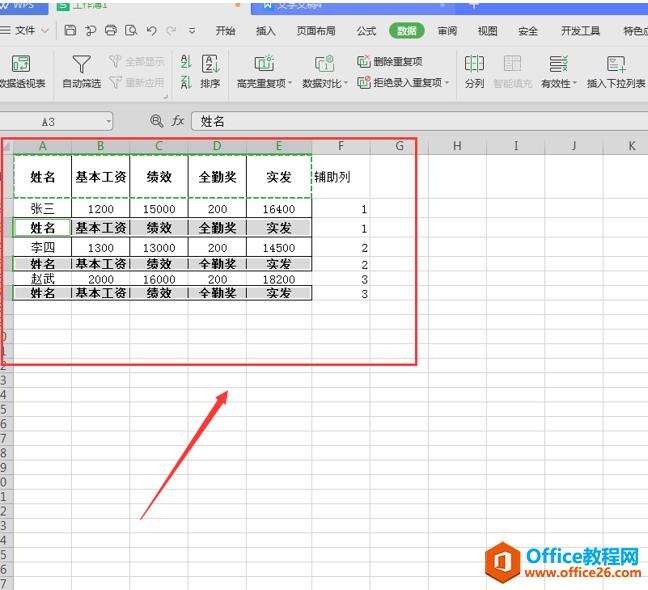Viewport: 648px width, 590px height.
Task: Click the 辅助列 header cell
Action: [x=341, y=177]
